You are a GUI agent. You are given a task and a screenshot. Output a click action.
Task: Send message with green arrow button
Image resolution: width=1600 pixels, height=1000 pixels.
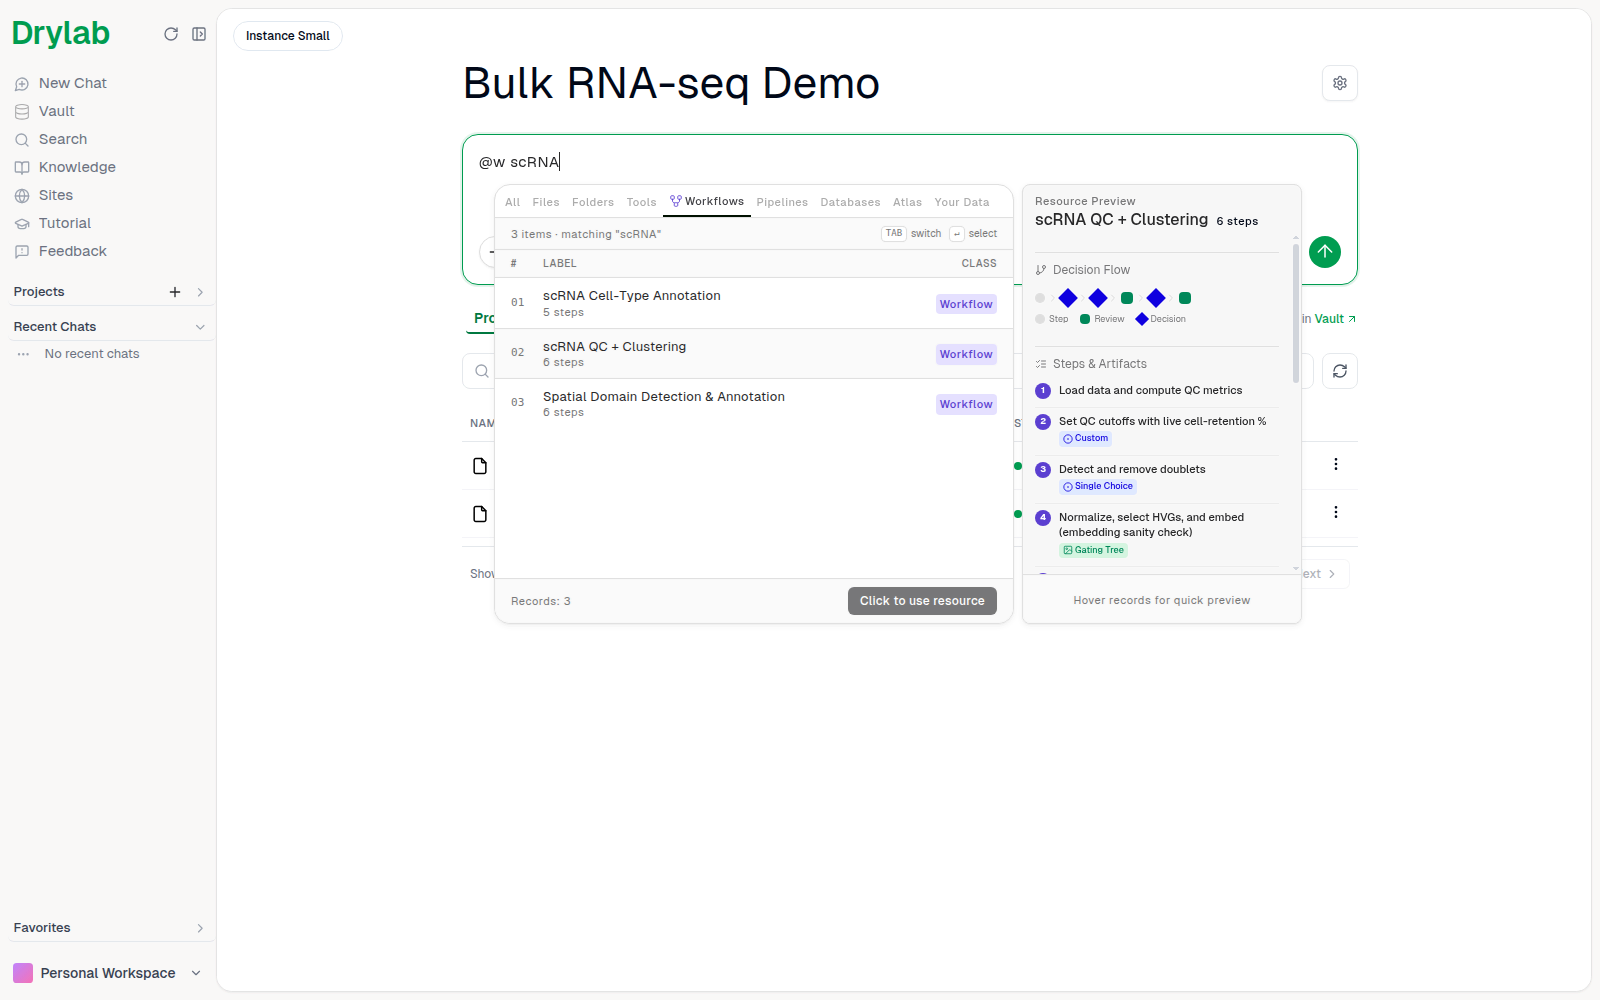coord(1325,251)
